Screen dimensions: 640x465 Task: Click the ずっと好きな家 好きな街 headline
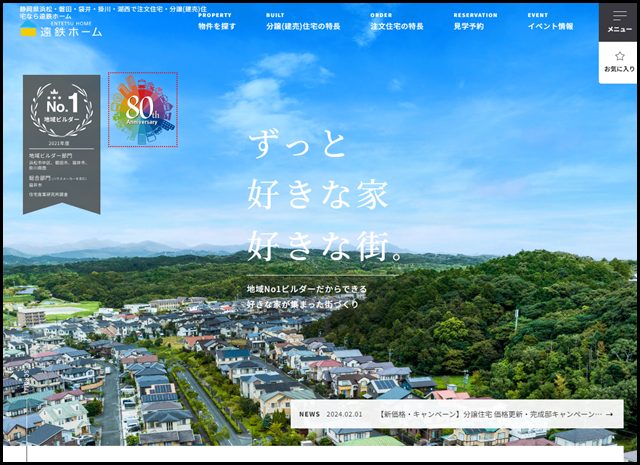324,197
